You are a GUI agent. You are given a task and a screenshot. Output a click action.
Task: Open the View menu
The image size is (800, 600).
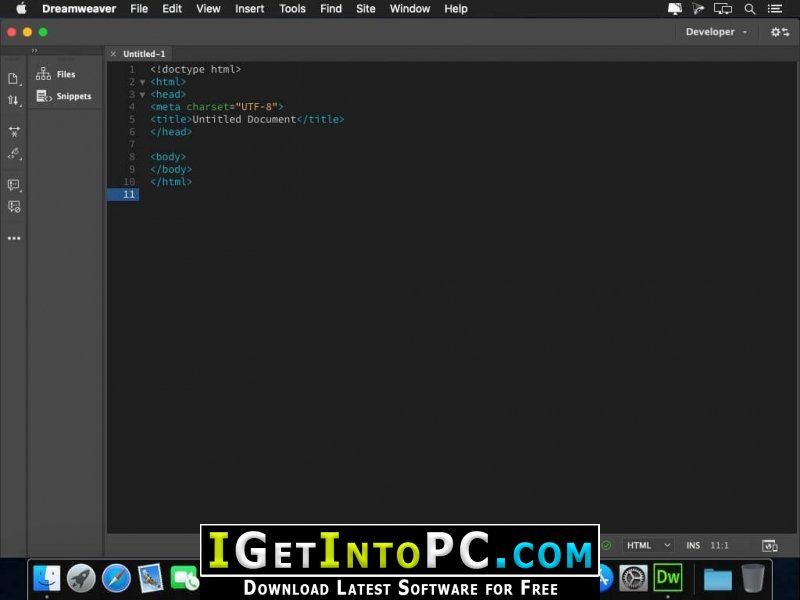[x=208, y=9]
